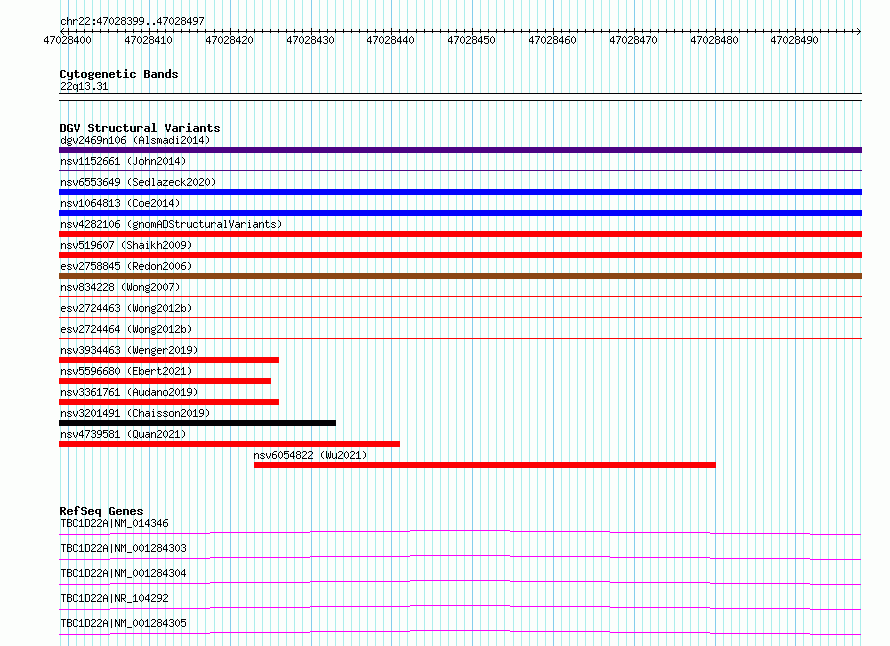
Task: Open the TBC1D22A|NM_001284303 gene label
Action: pyautogui.click(x=123, y=548)
